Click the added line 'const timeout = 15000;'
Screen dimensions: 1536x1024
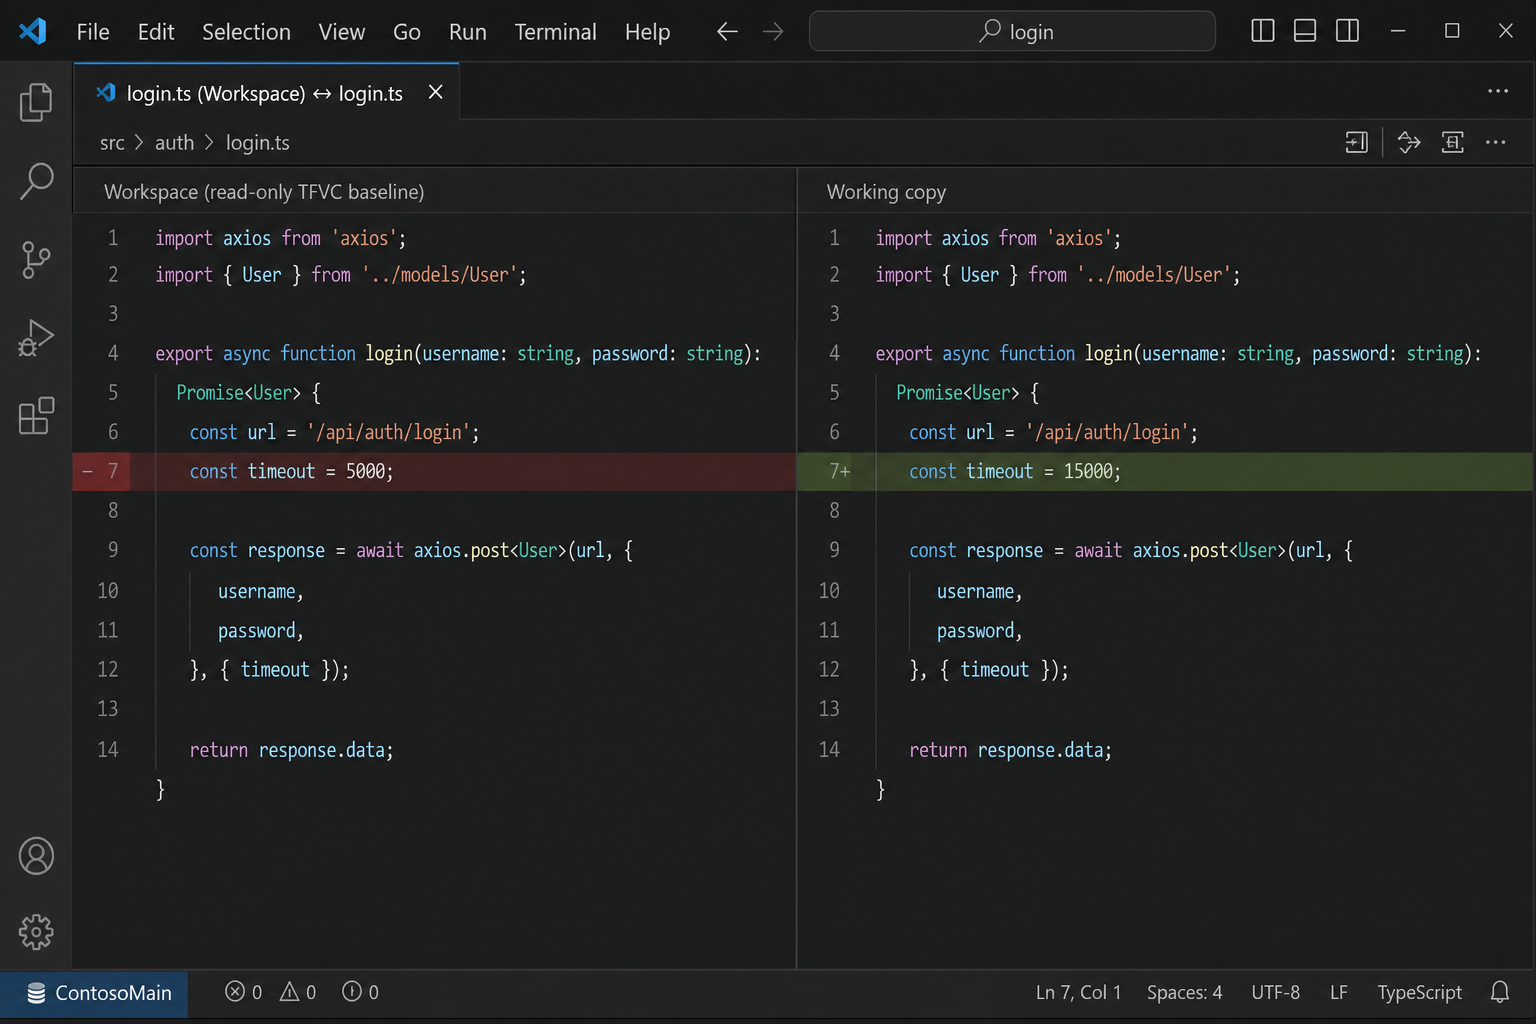point(1015,471)
